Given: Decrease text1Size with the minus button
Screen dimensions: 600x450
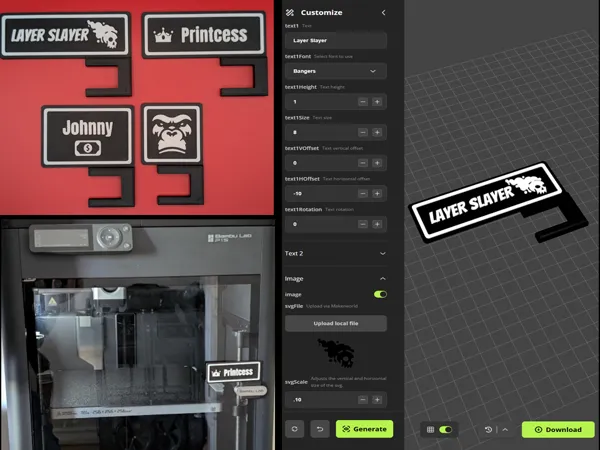Looking at the screenshot, I should coord(363,132).
